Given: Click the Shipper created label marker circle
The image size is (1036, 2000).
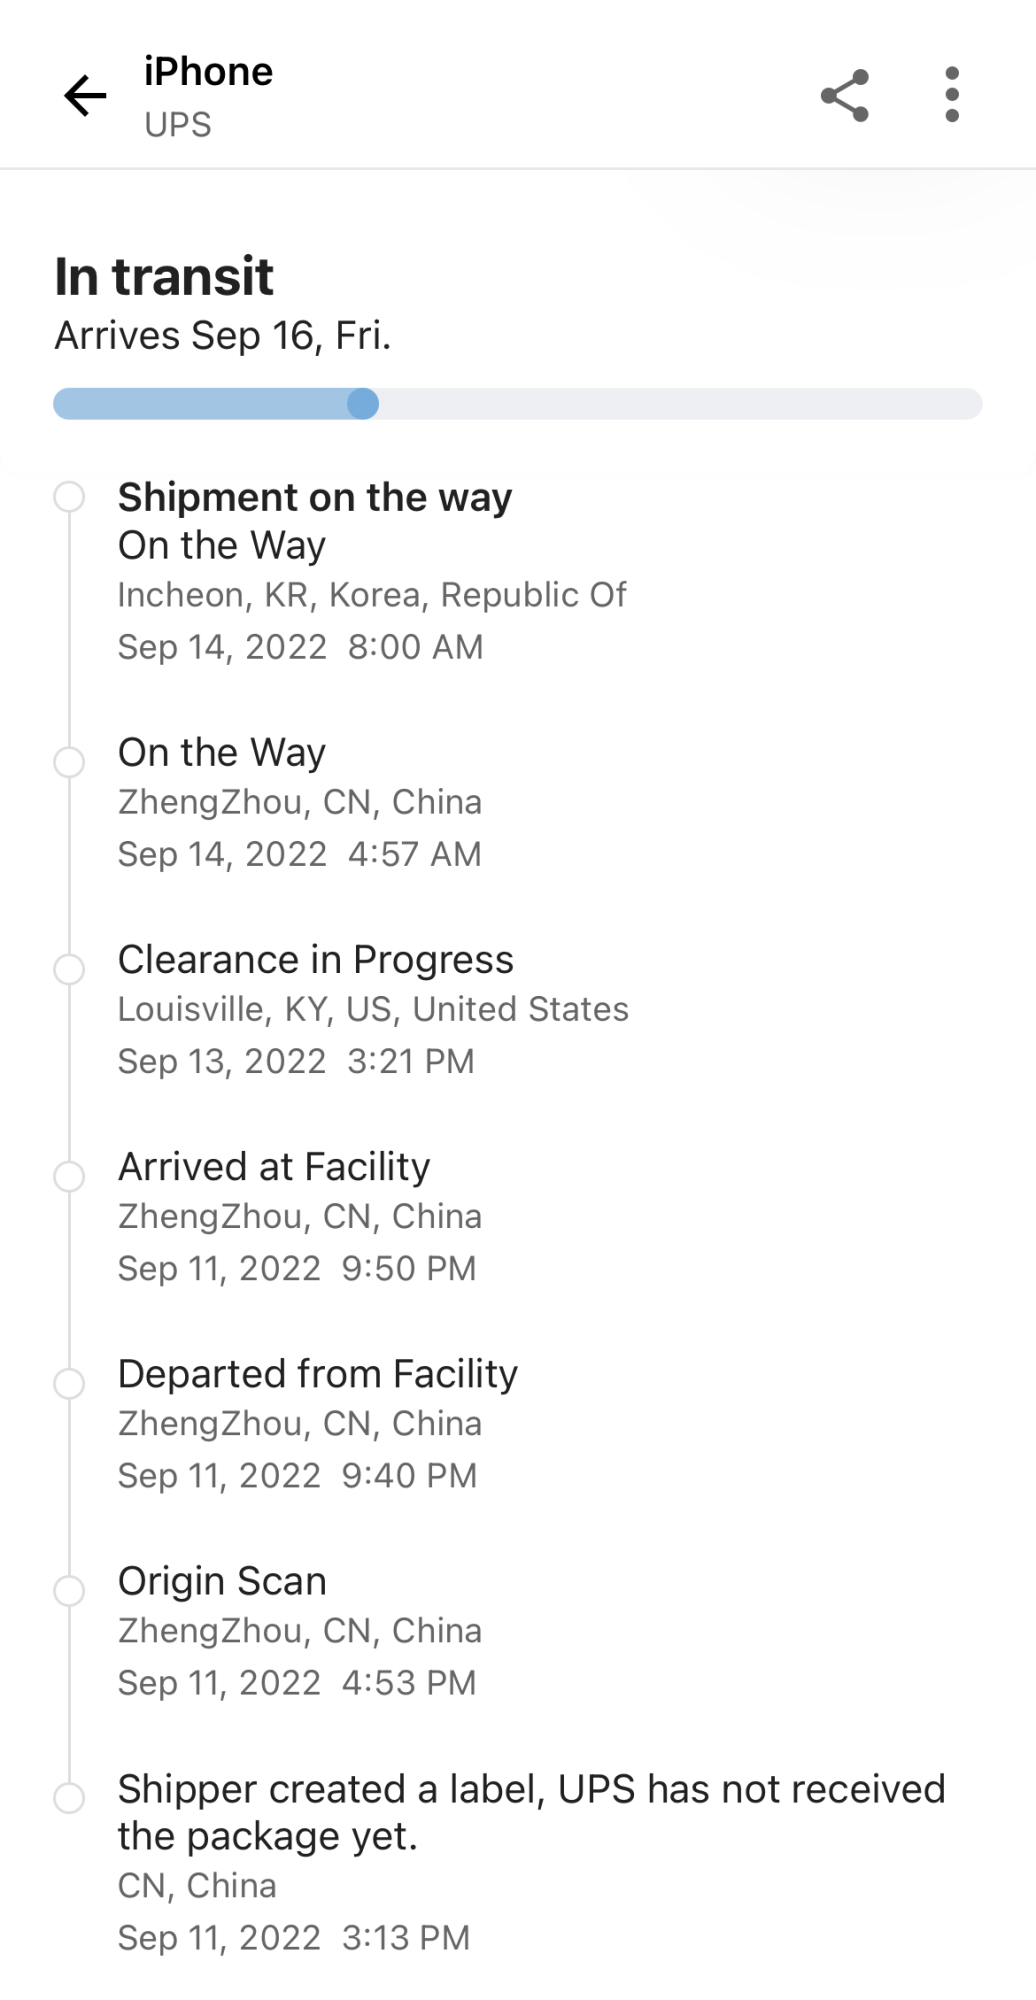Looking at the screenshot, I should pos(69,1798).
